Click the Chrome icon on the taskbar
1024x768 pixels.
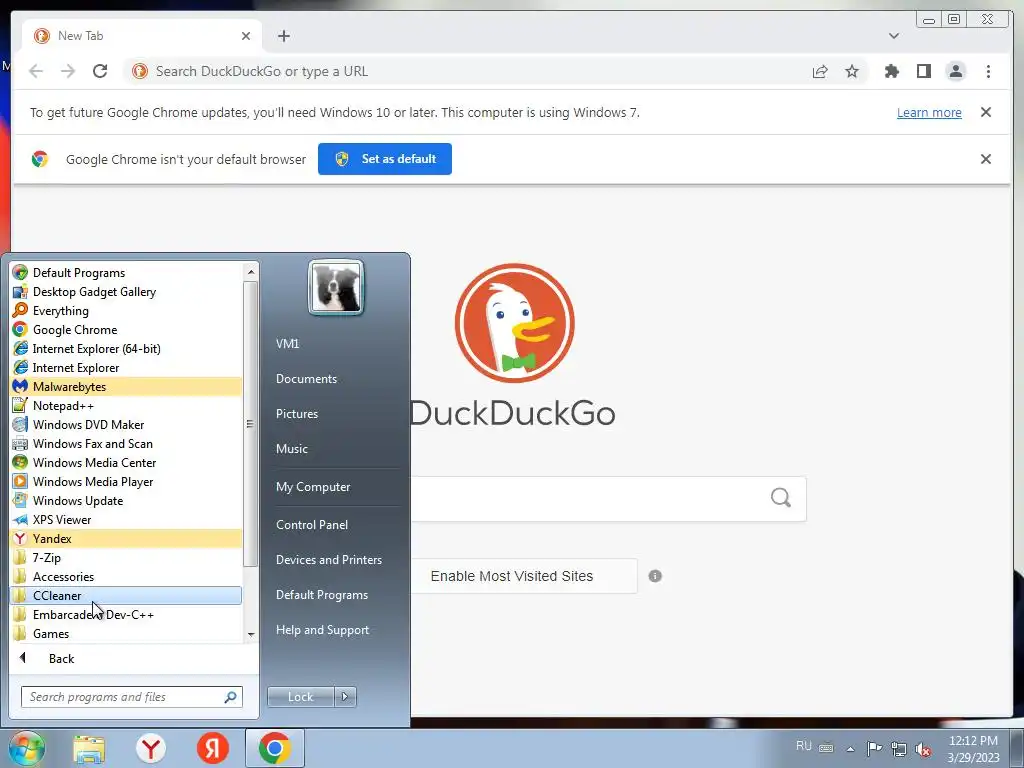tap(274, 748)
